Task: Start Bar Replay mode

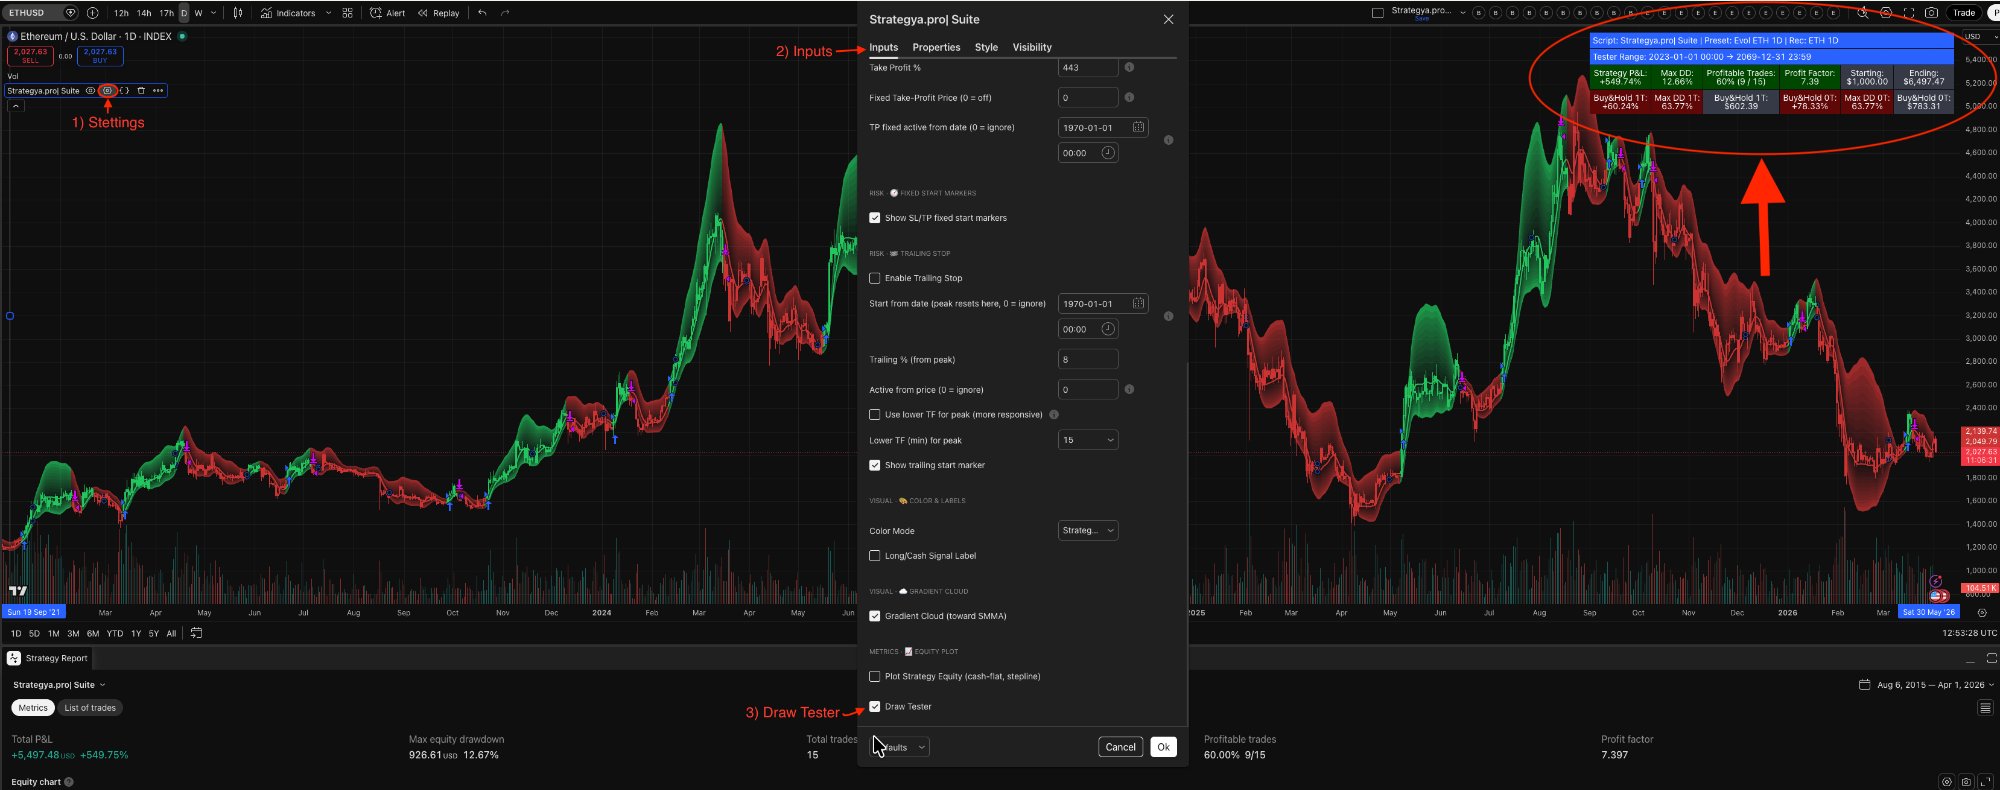Action: pos(439,13)
